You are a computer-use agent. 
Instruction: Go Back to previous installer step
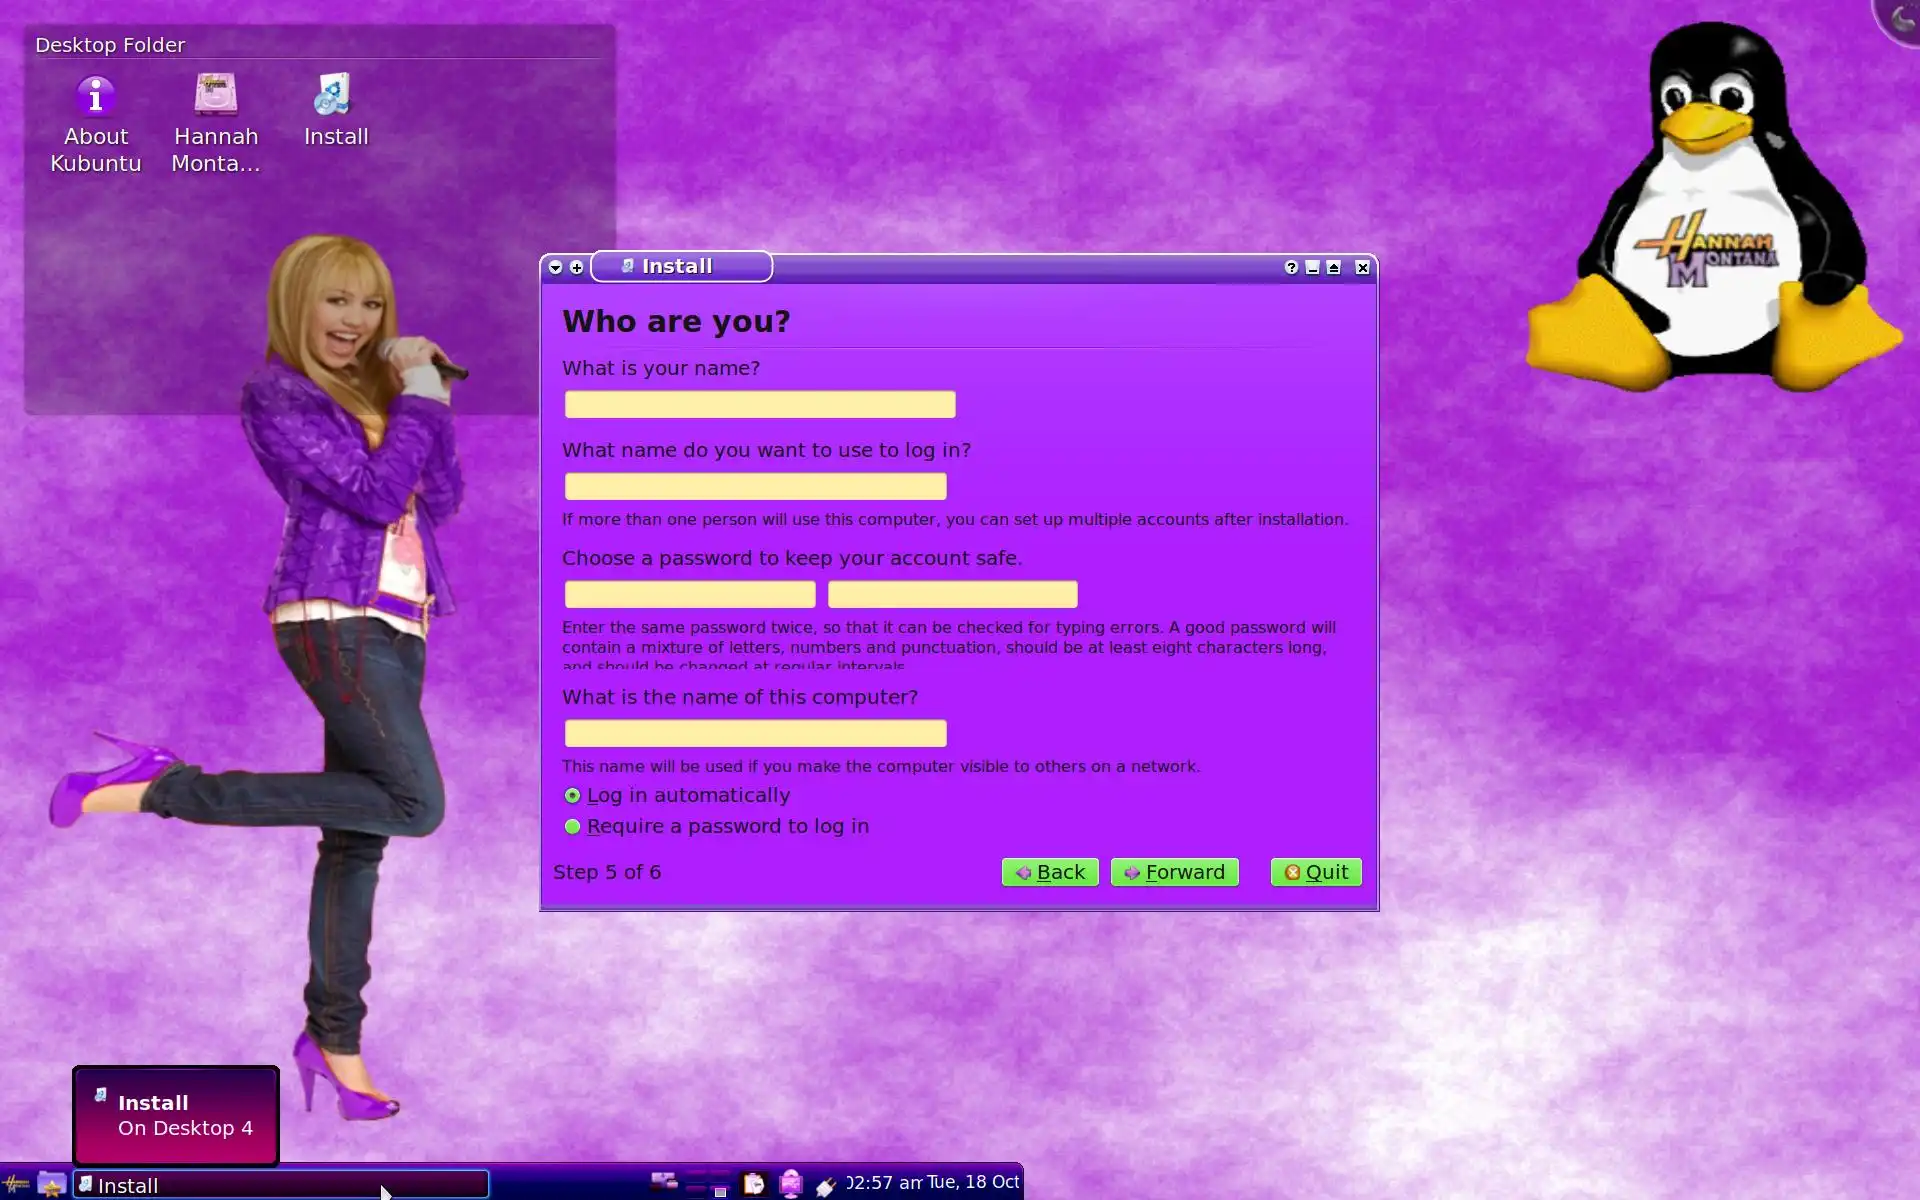[1050, 872]
